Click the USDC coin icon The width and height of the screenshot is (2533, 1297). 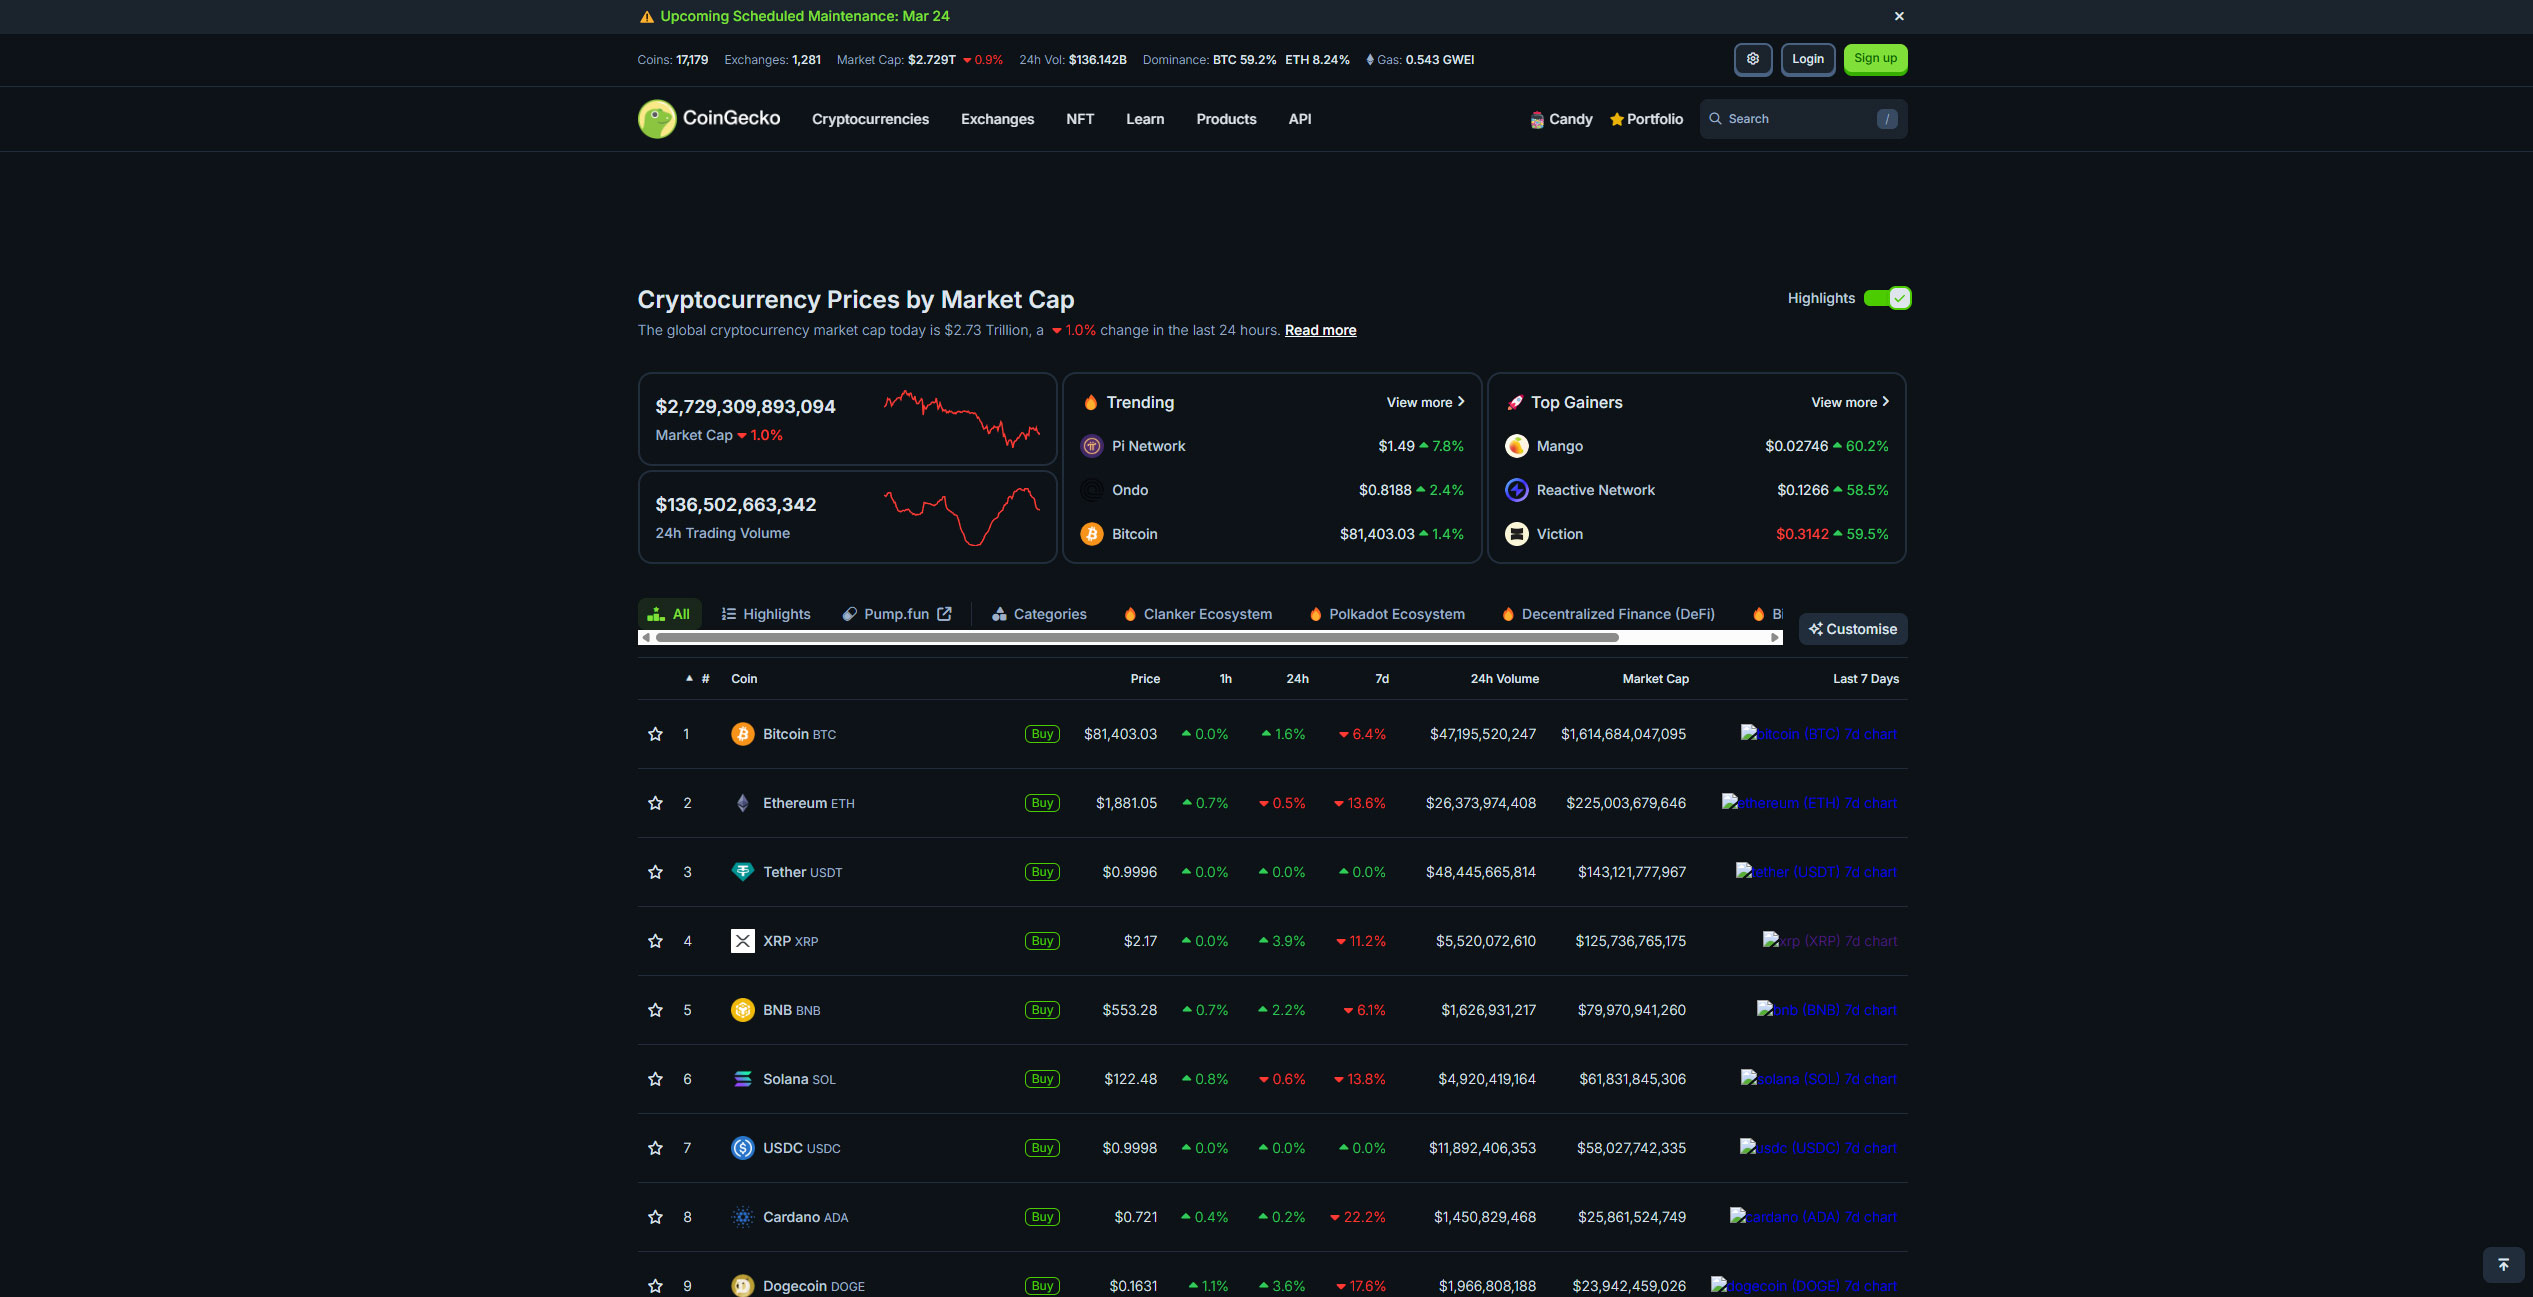point(742,1148)
